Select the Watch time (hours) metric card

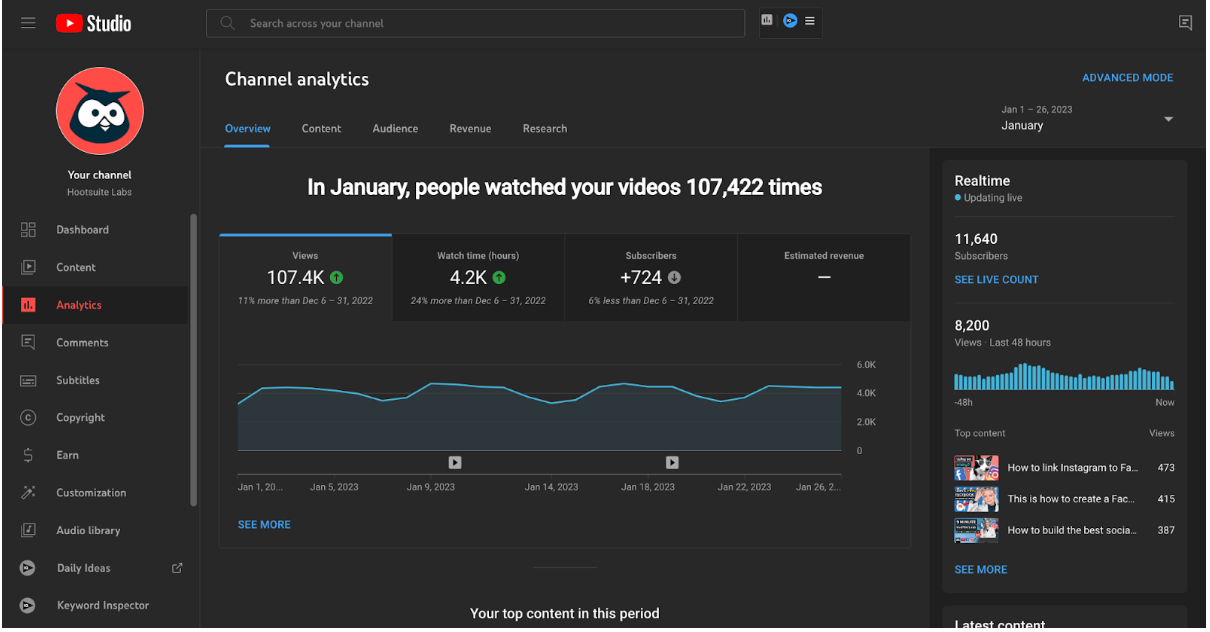[478, 278]
